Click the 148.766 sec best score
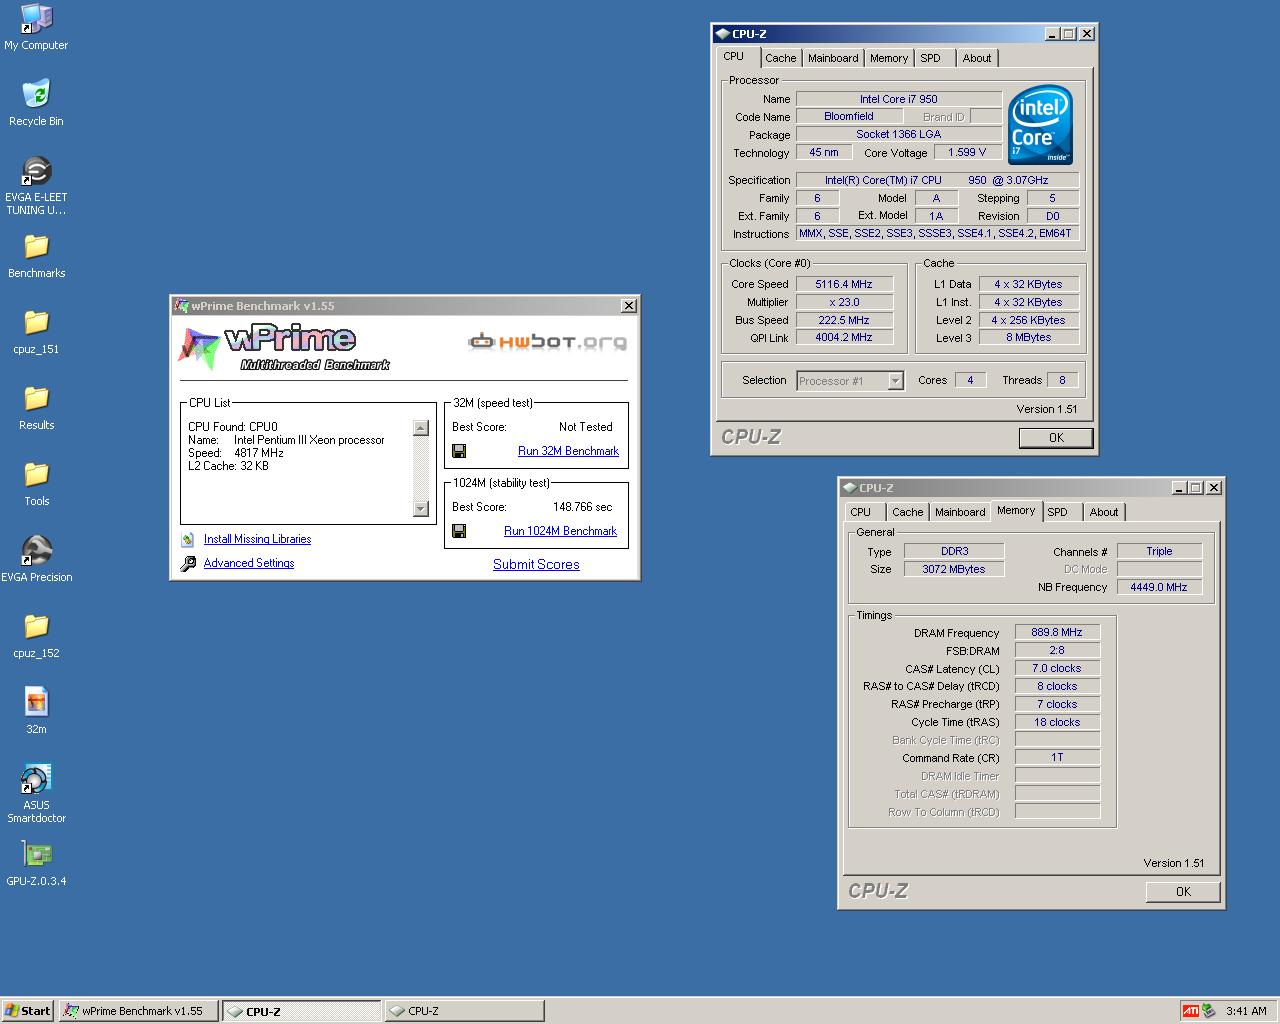This screenshot has width=1280, height=1024. tap(583, 507)
